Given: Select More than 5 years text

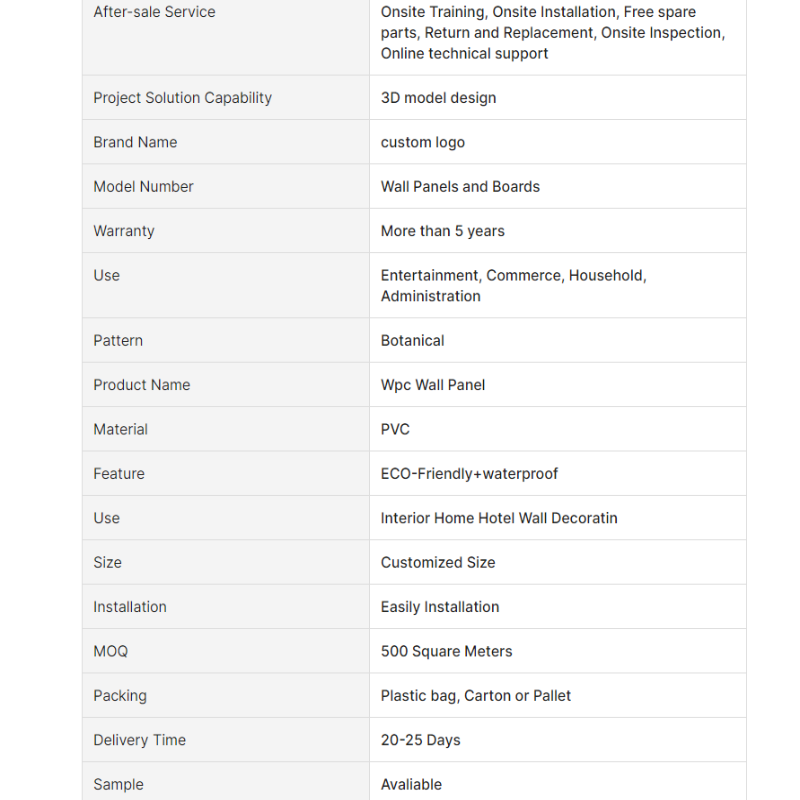Looking at the screenshot, I should tap(442, 231).
